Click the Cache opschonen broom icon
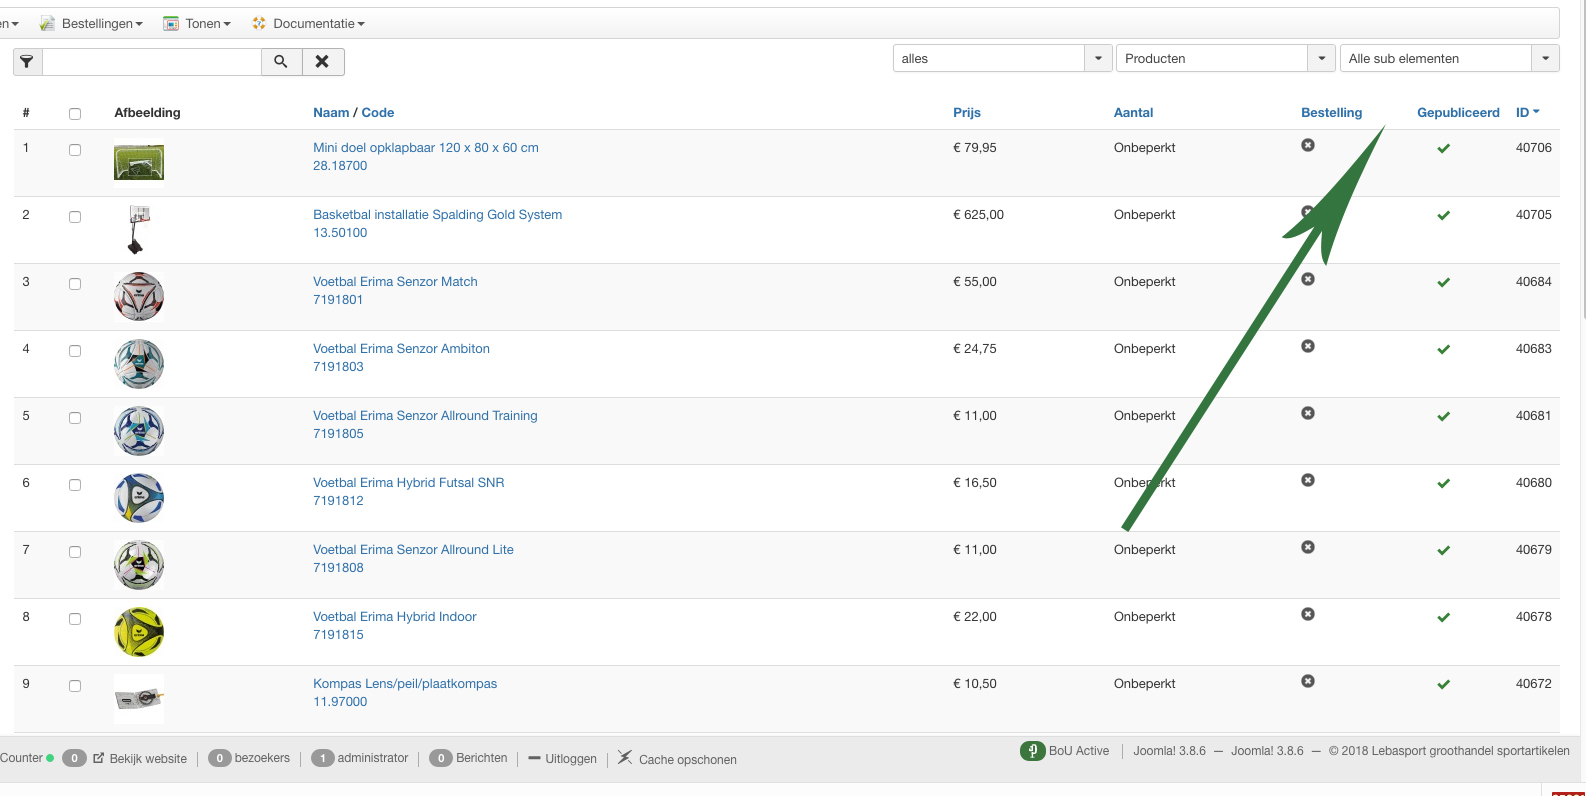This screenshot has width=1586, height=796. pos(625,757)
